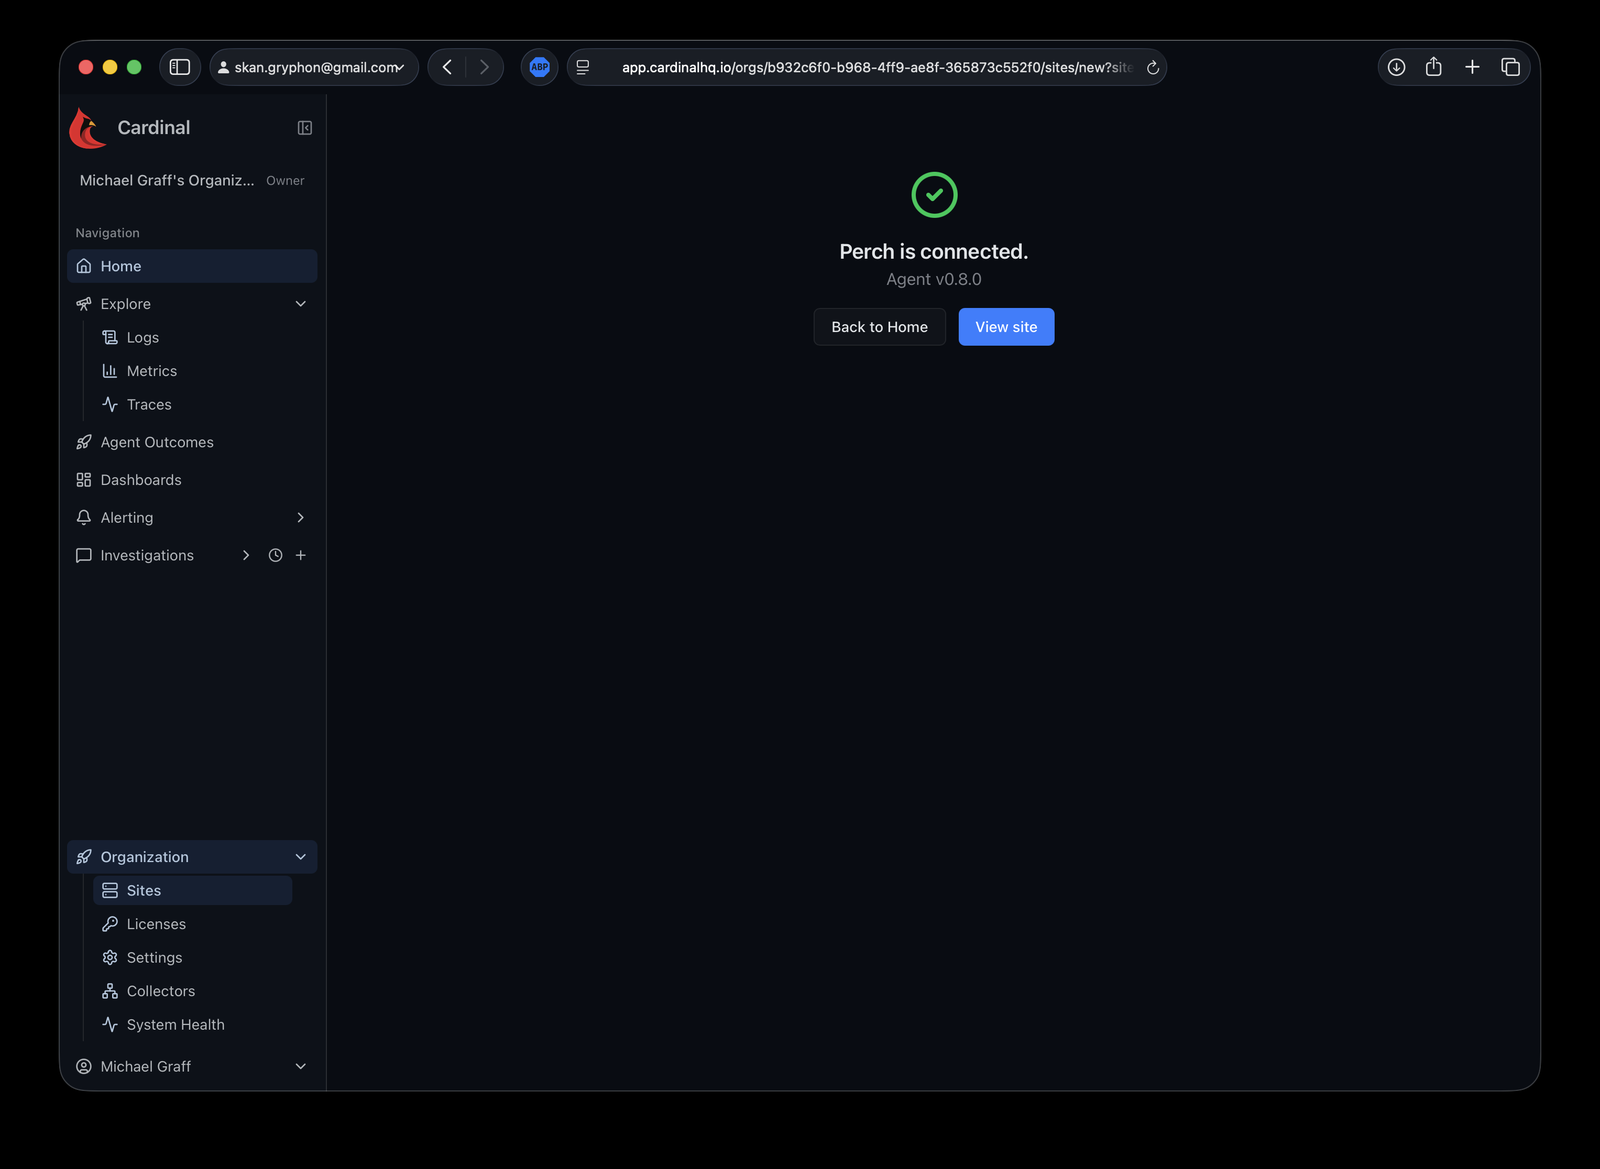Viewport: 1600px width, 1169px height.
Task: Click the Investigations chat icon
Action: (84, 555)
